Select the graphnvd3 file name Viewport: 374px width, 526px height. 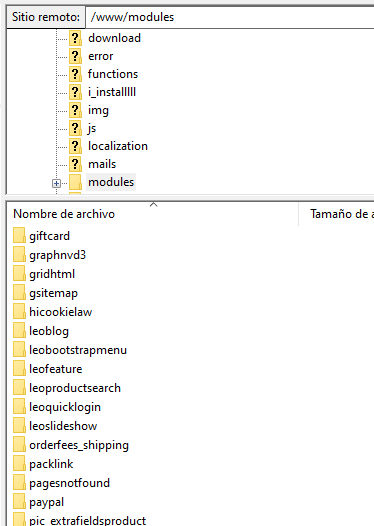pos(57,255)
